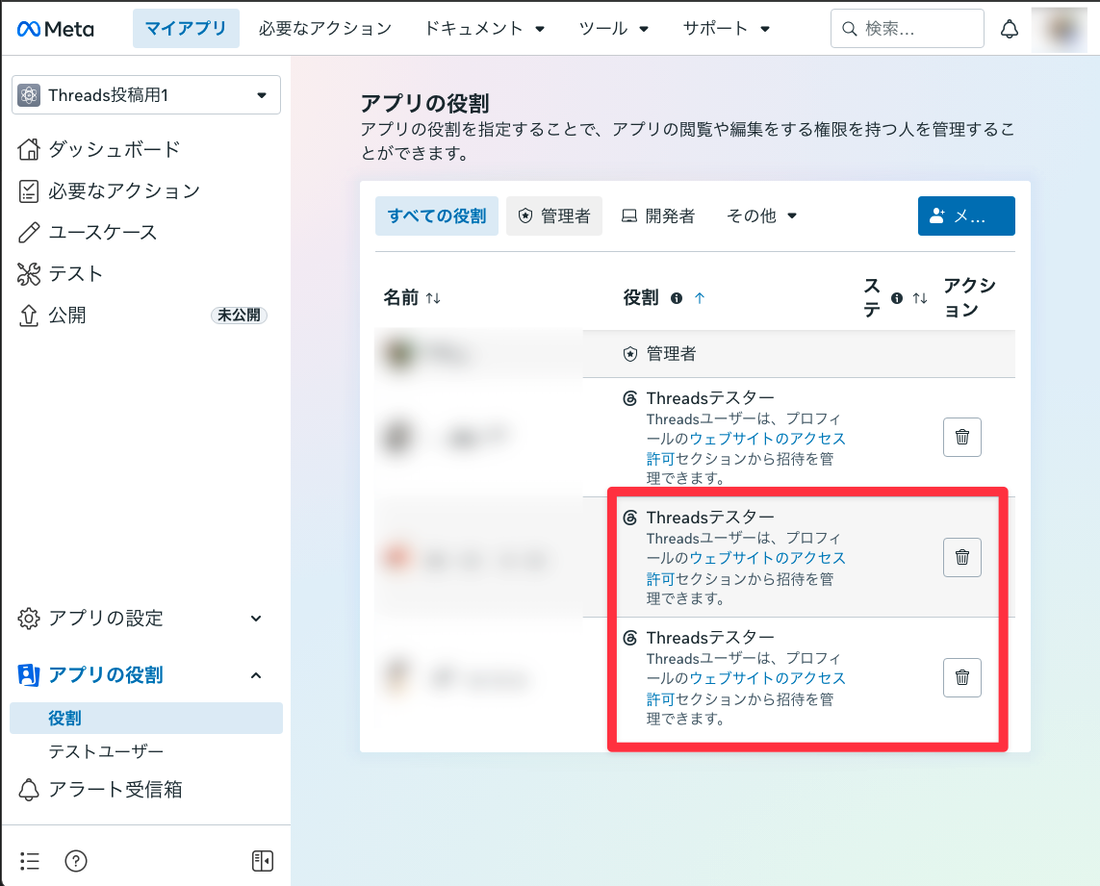Delete the first Threadsテスター row
Screen dimensions: 1100x886
point(962,437)
